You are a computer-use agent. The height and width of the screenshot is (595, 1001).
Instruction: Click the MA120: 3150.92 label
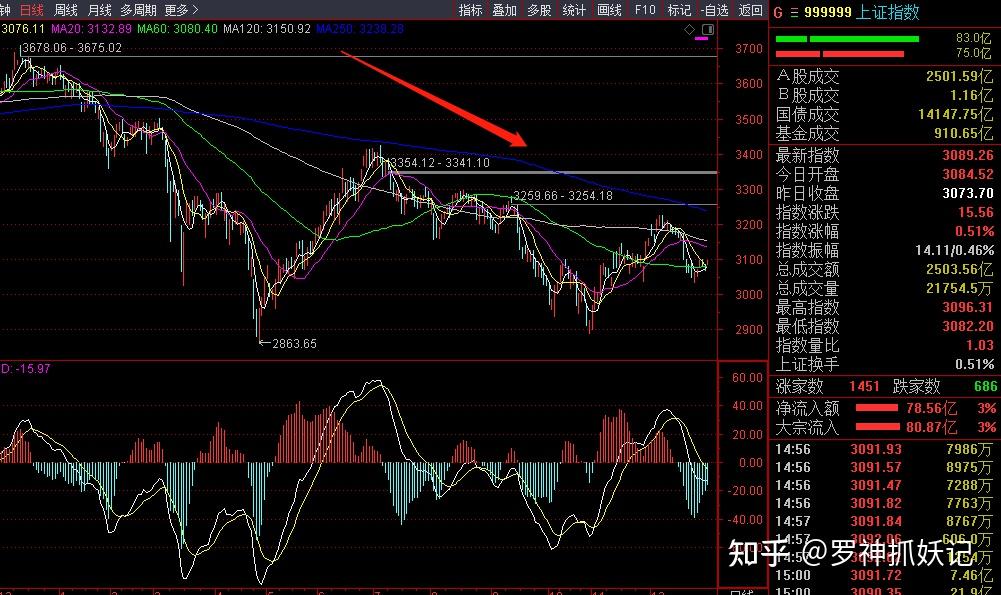tap(267, 29)
